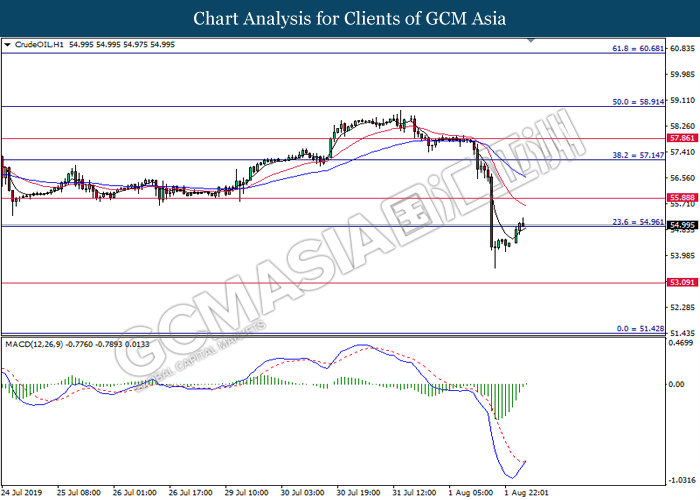Click the Chart Analysis for Clients of GCM Asia title

(350, 19)
